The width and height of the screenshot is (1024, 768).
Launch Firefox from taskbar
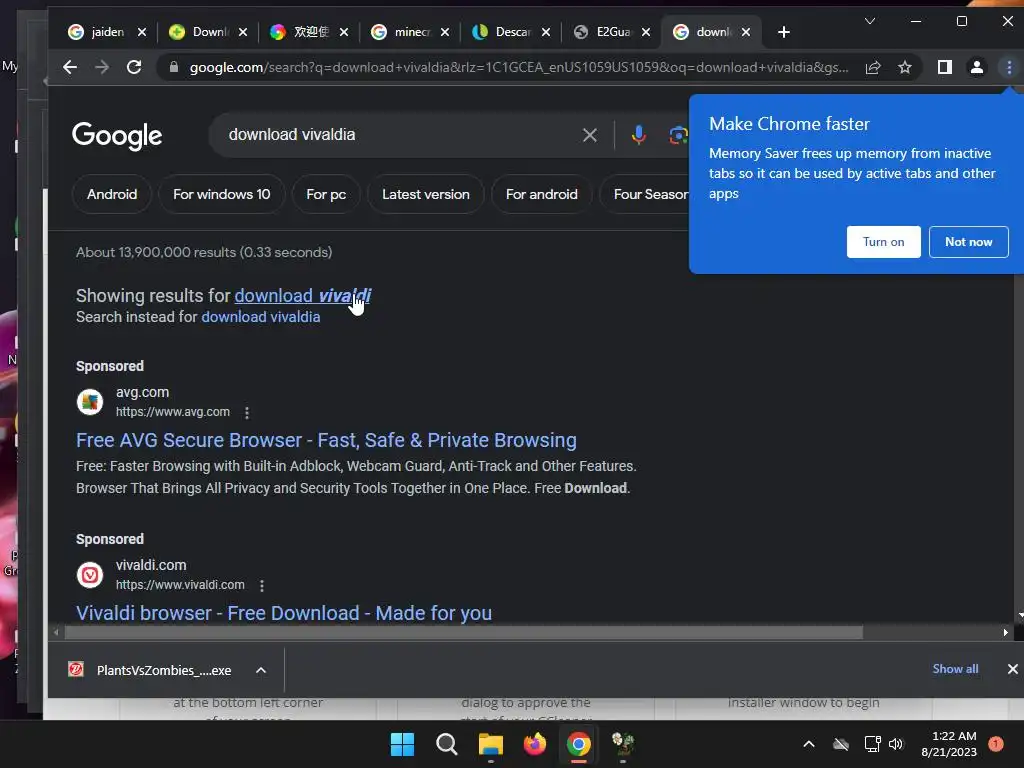535,744
